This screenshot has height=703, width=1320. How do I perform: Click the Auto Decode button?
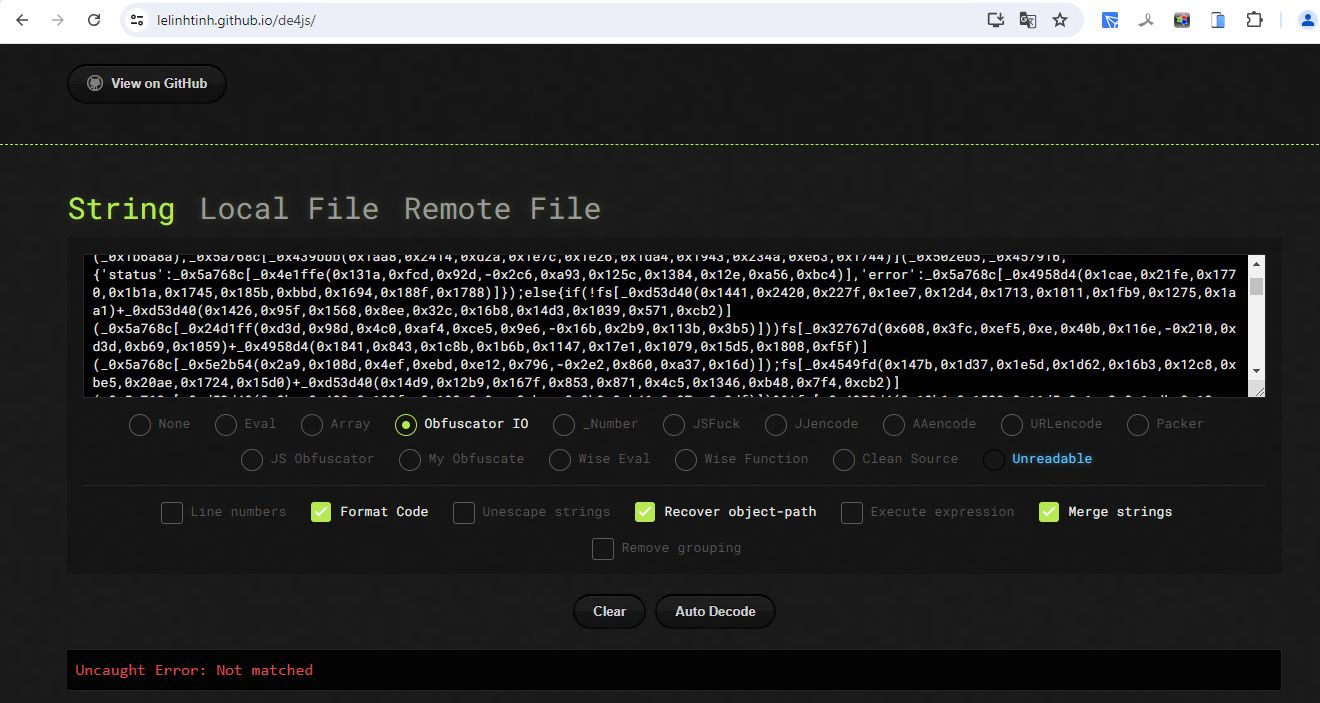(715, 611)
